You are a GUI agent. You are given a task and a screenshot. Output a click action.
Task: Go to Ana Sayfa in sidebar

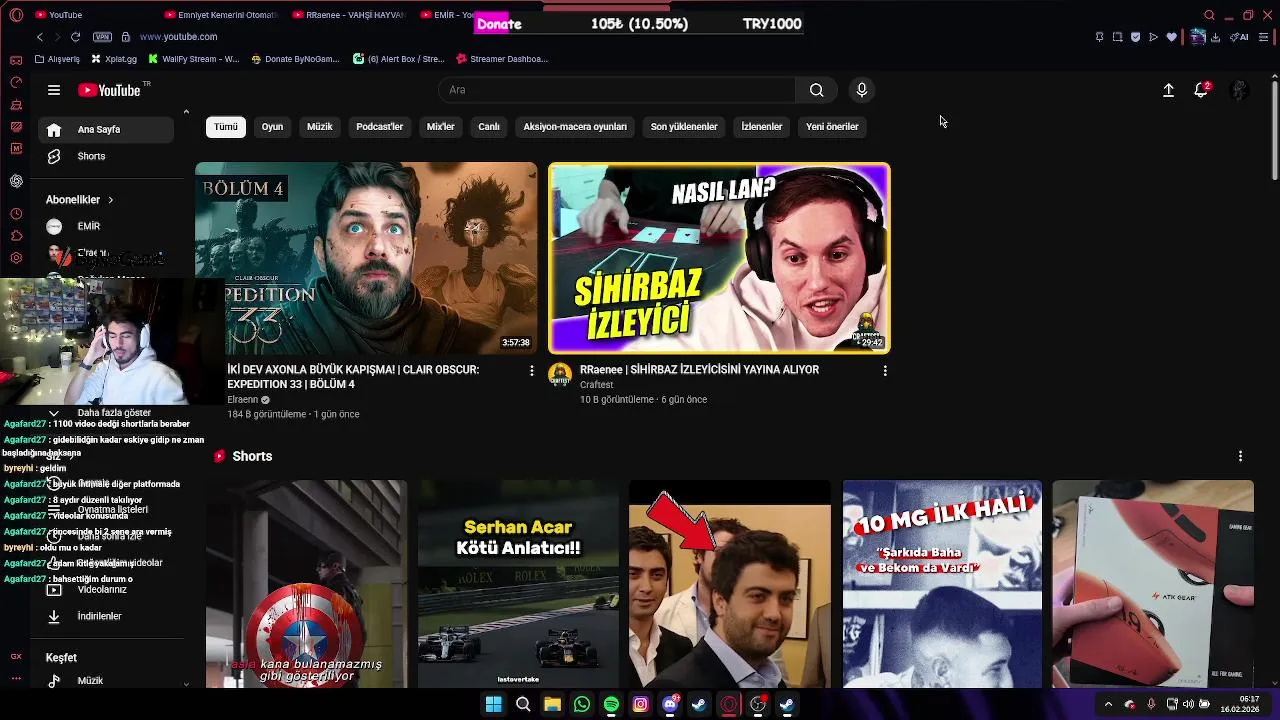(x=106, y=130)
